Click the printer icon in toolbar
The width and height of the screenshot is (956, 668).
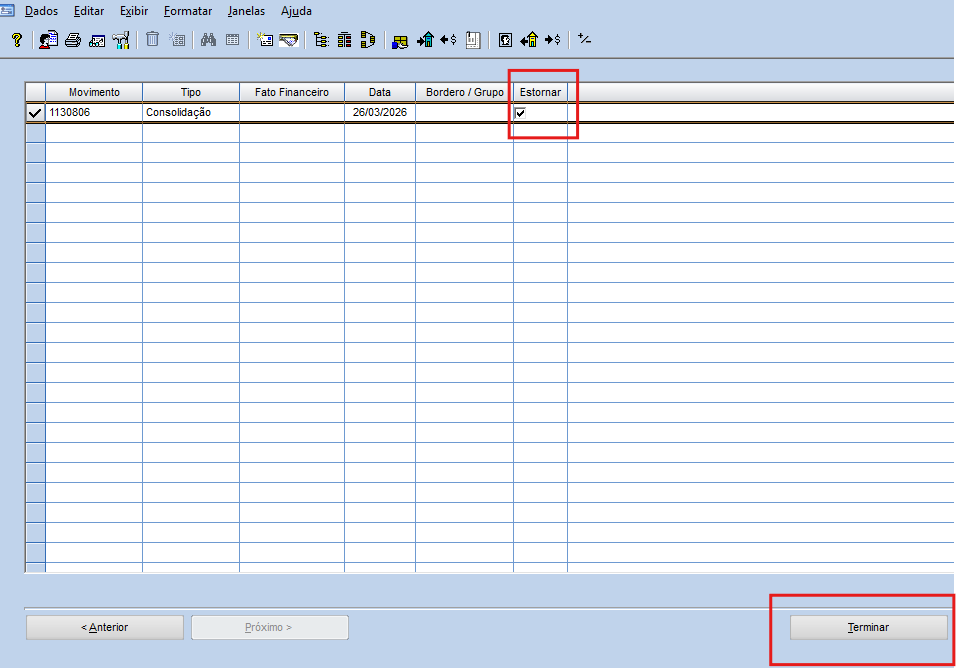click(73, 40)
